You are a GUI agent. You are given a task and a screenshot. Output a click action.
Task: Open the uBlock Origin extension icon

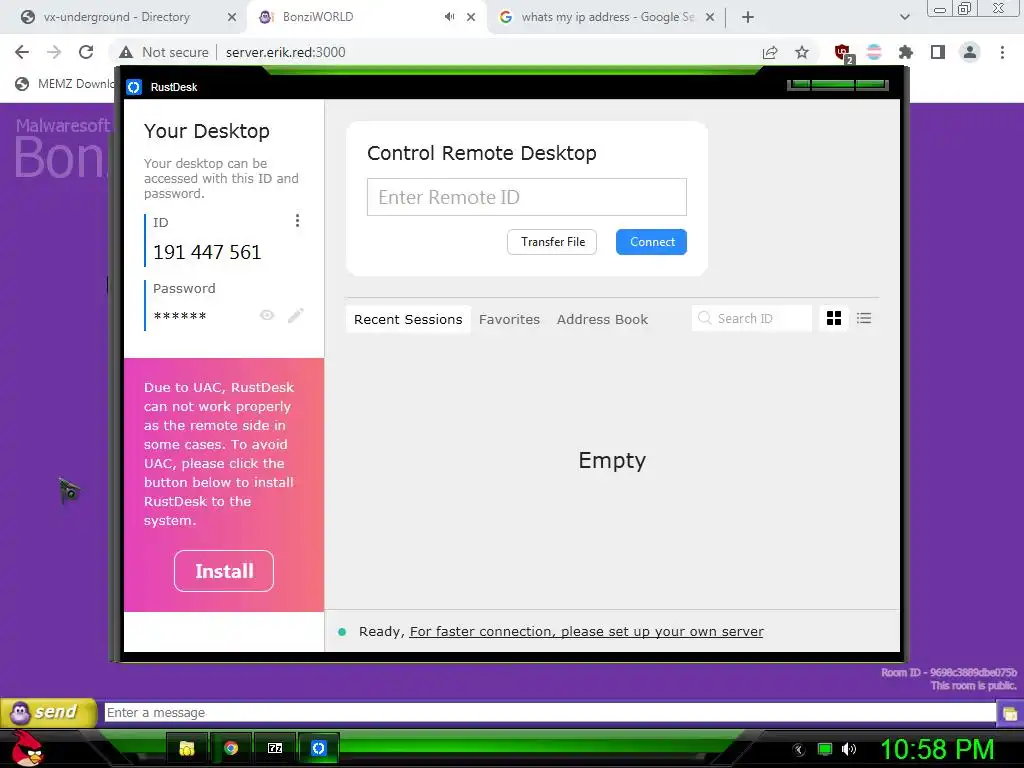pos(843,52)
